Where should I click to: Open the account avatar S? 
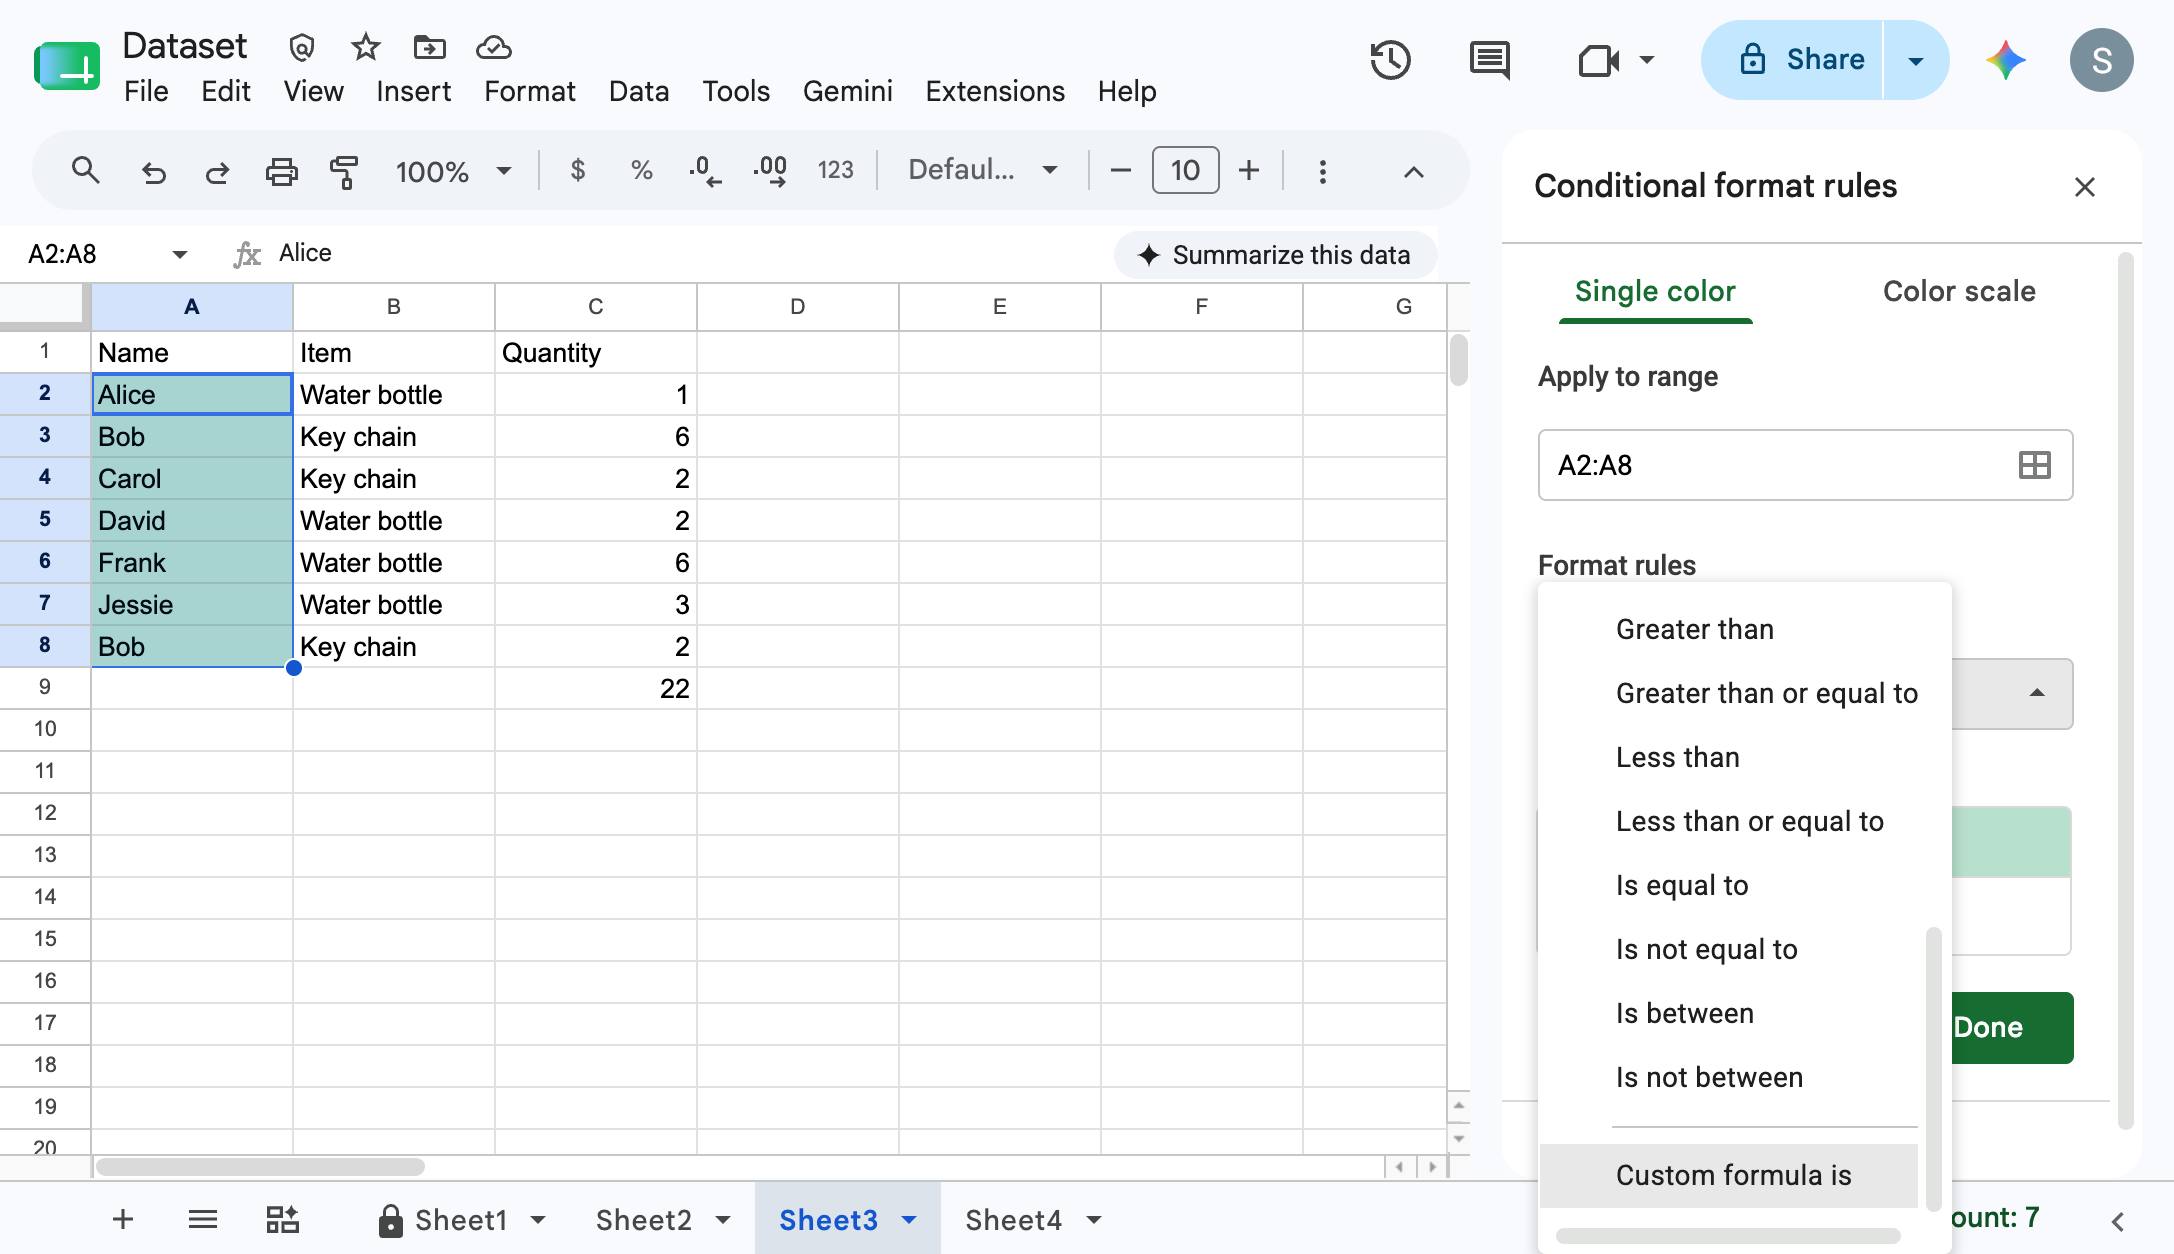tap(2101, 60)
